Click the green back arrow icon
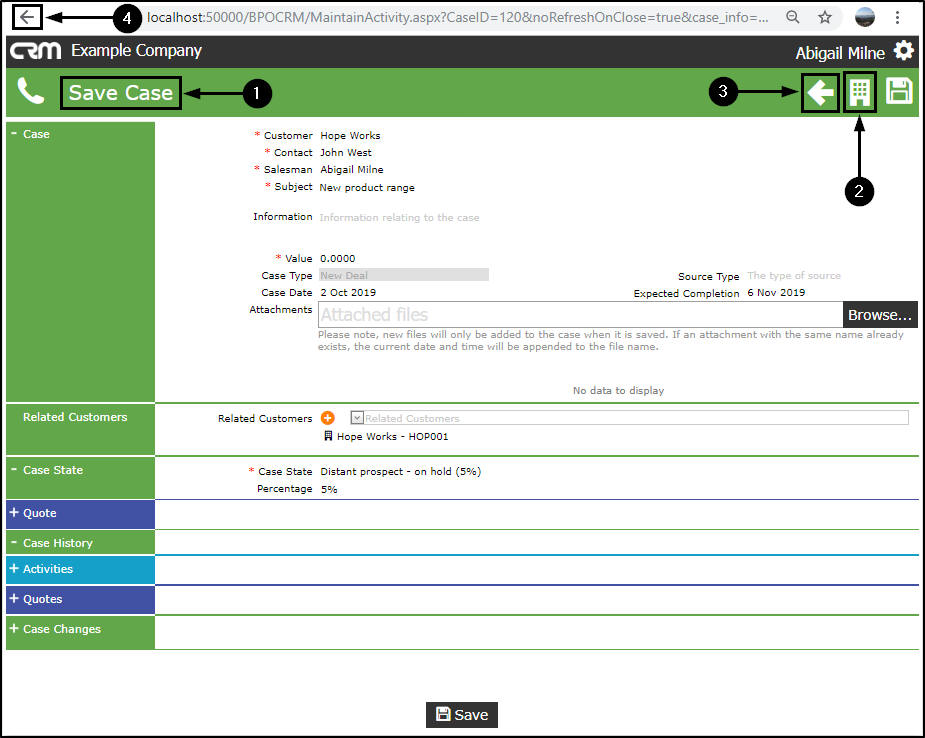This screenshot has height=738, width=925. (820, 93)
